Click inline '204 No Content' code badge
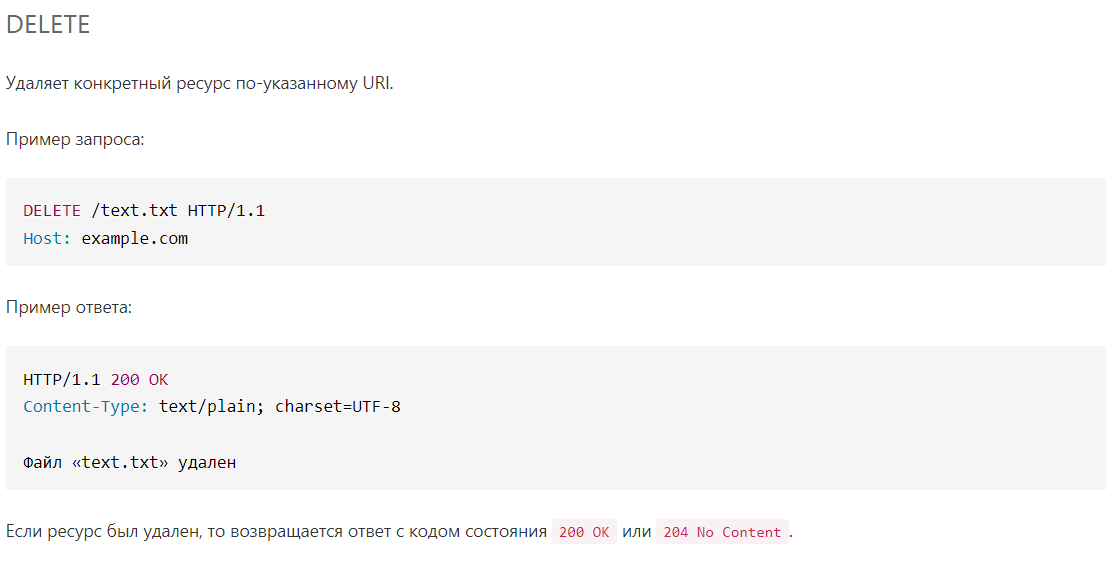This screenshot has width=1112, height=562. click(x=722, y=532)
